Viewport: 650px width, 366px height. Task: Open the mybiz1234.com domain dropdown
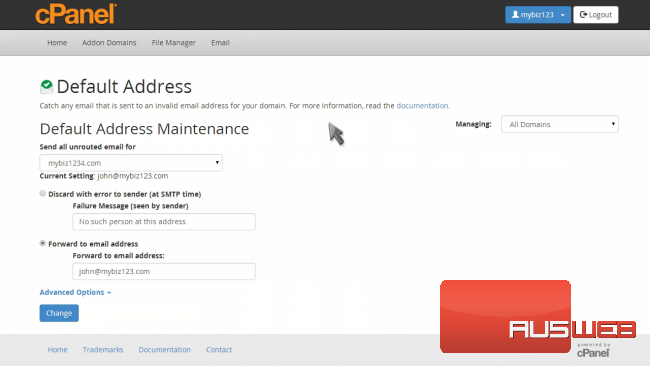point(131,163)
